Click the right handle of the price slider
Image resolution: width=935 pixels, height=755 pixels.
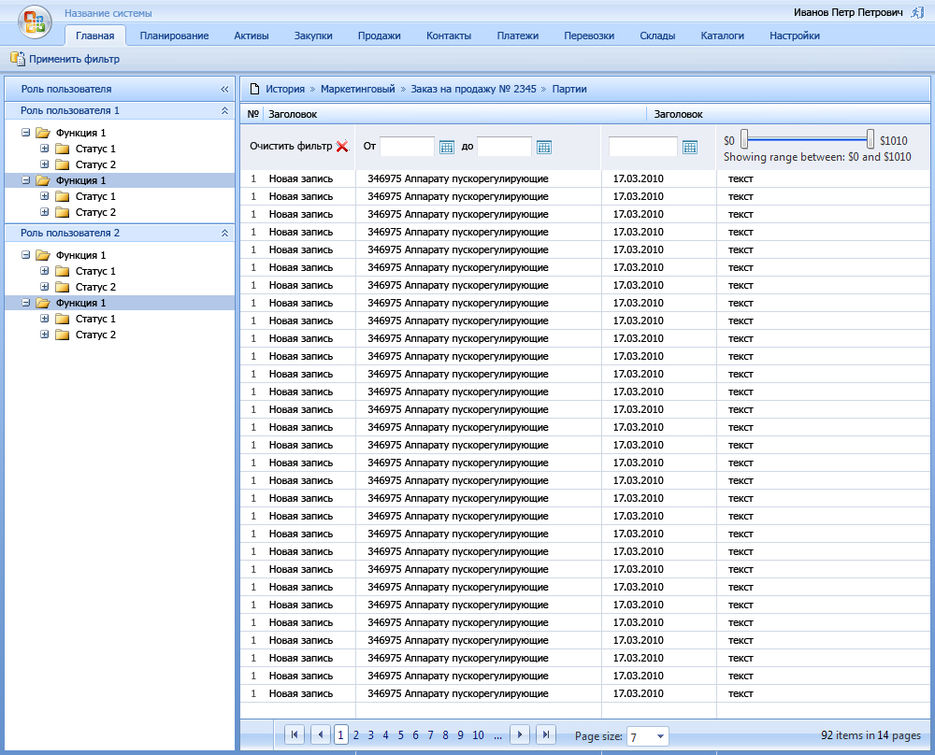[871, 139]
